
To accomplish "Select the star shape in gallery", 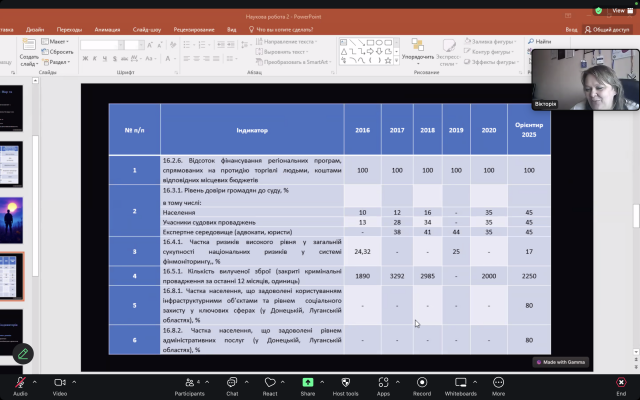I will click(x=388, y=61).
